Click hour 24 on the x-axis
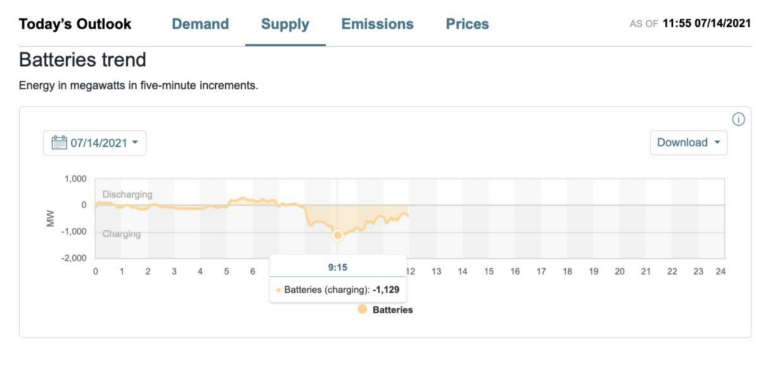 [x=721, y=271]
